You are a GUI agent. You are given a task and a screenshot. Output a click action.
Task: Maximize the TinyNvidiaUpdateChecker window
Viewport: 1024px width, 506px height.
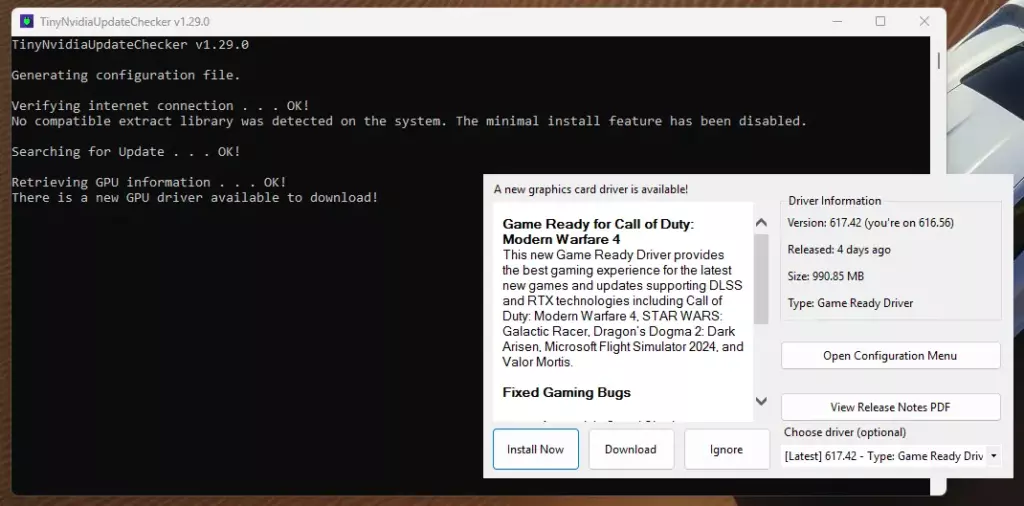[880, 22]
